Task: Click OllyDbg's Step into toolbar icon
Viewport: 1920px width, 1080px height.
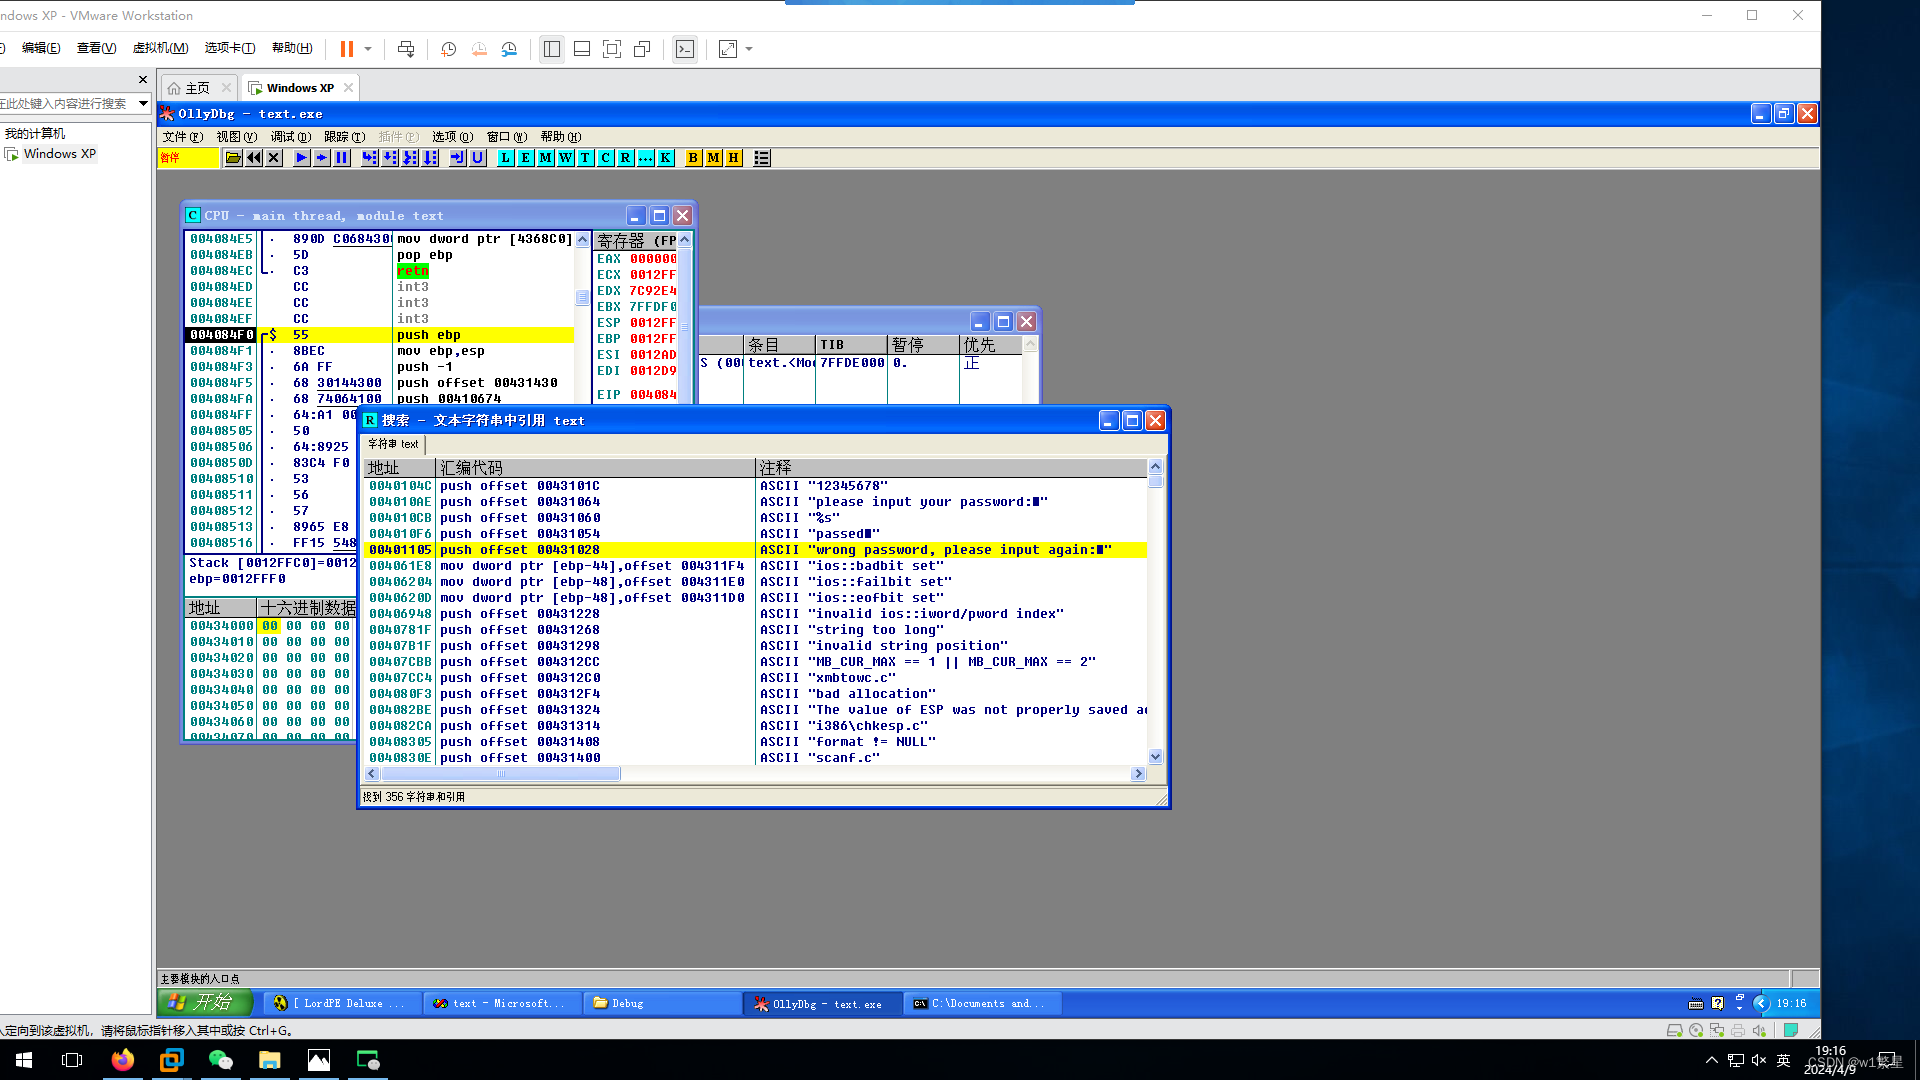Action: pyautogui.click(x=369, y=158)
